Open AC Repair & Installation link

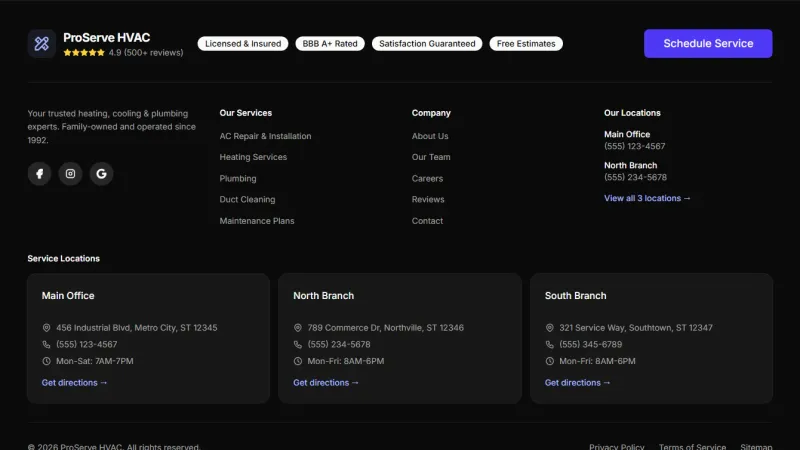click(265, 136)
